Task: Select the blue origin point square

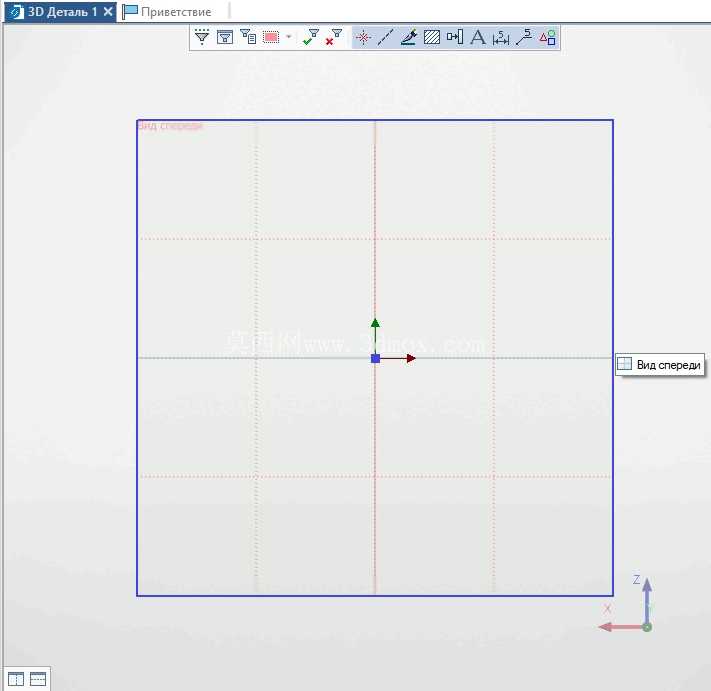Action: pyautogui.click(x=375, y=359)
